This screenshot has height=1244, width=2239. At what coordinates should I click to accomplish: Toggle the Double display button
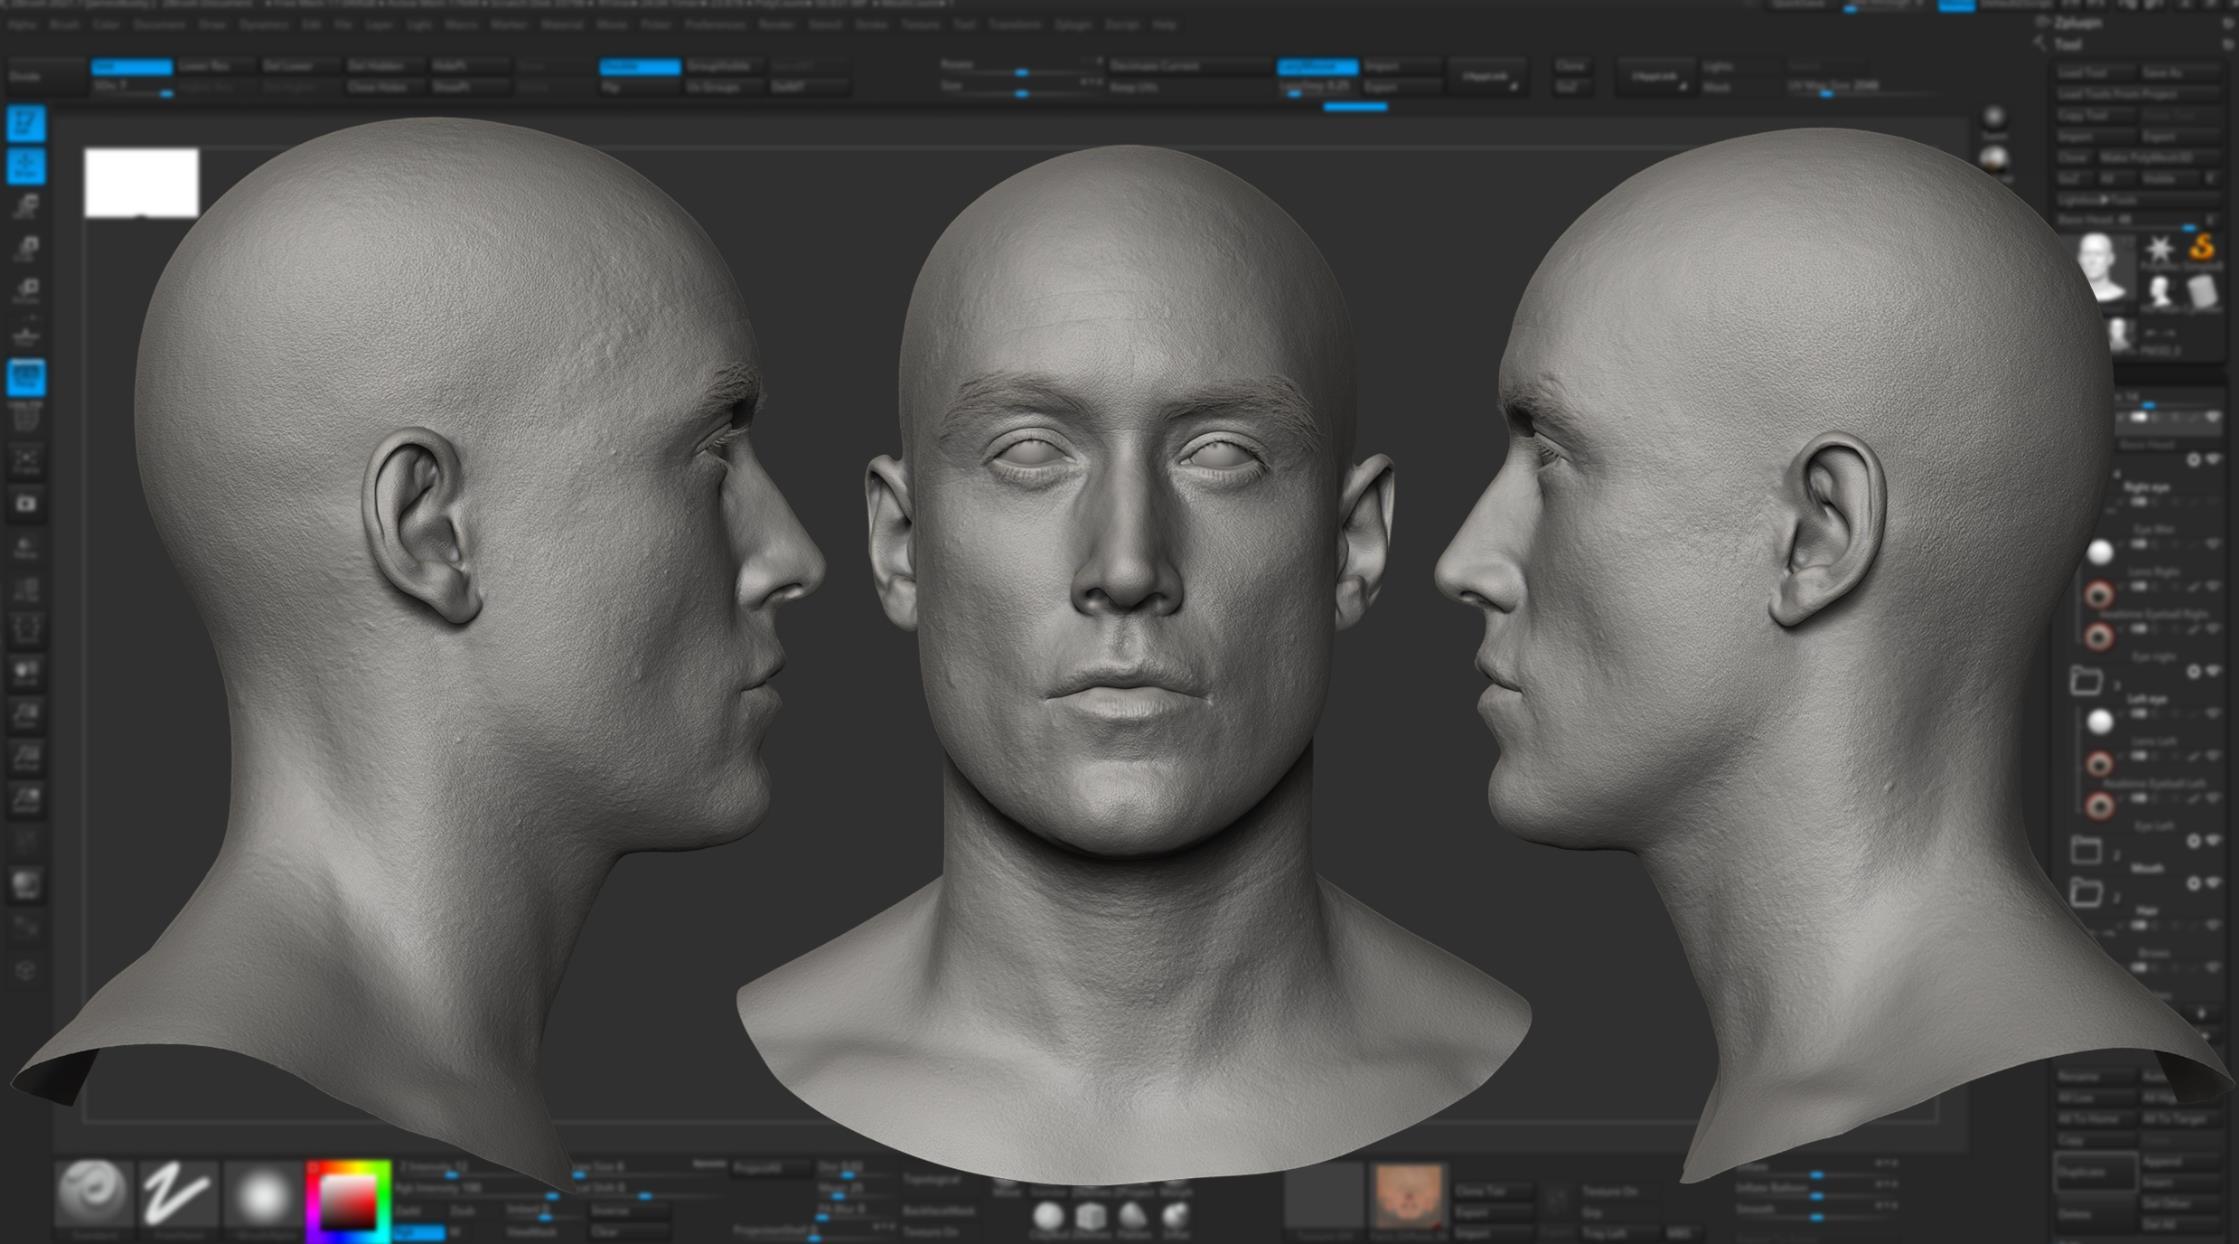[x=639, y=66]
